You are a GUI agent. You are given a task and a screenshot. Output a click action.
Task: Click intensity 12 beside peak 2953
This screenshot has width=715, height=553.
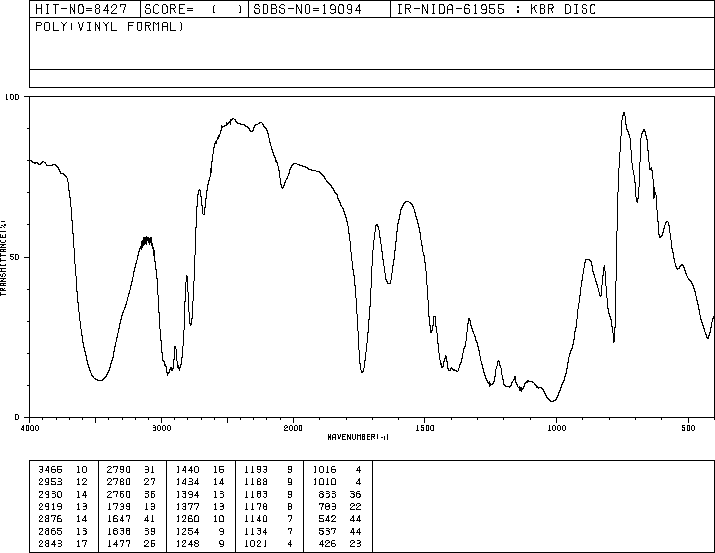click(x=82, y=482)
